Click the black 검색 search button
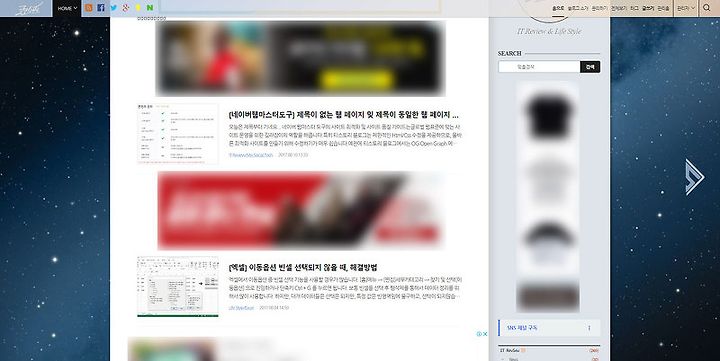 coord(590,67)
